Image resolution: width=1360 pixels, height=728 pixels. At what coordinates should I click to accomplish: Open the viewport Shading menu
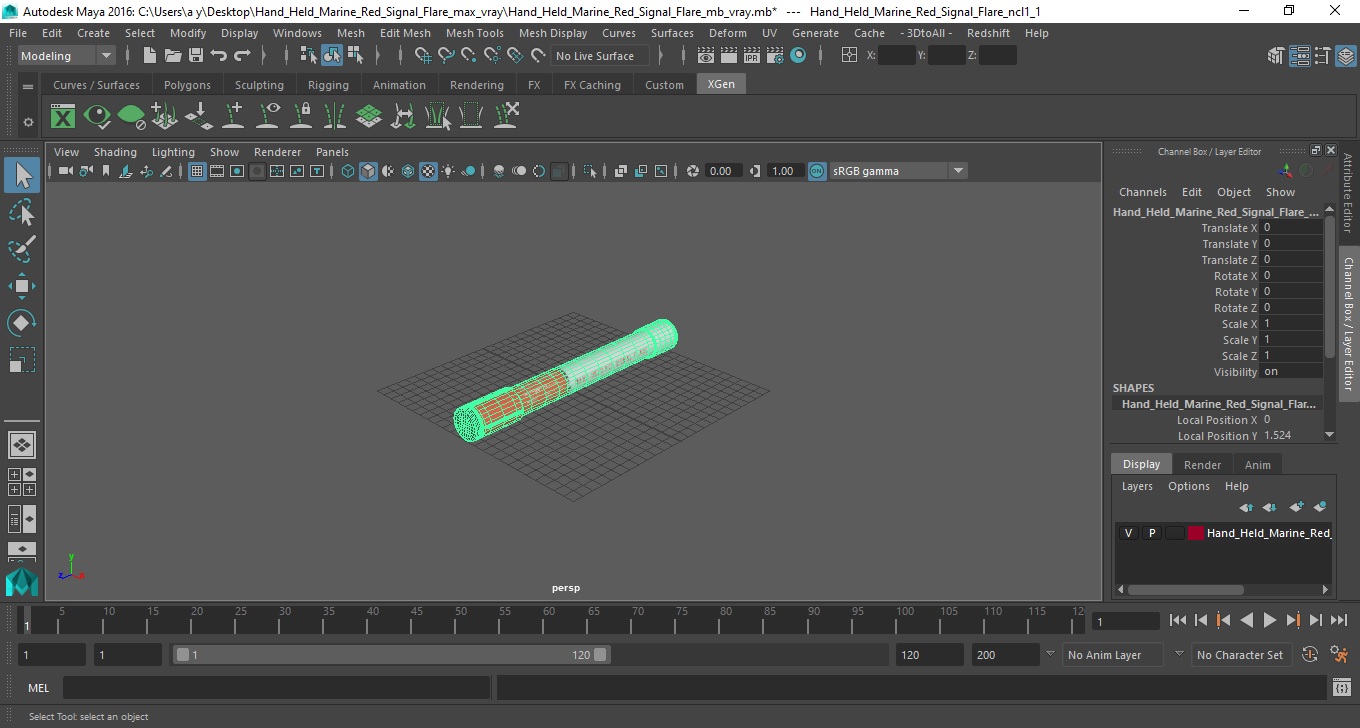pyautogui.click(x=115, y=152)
